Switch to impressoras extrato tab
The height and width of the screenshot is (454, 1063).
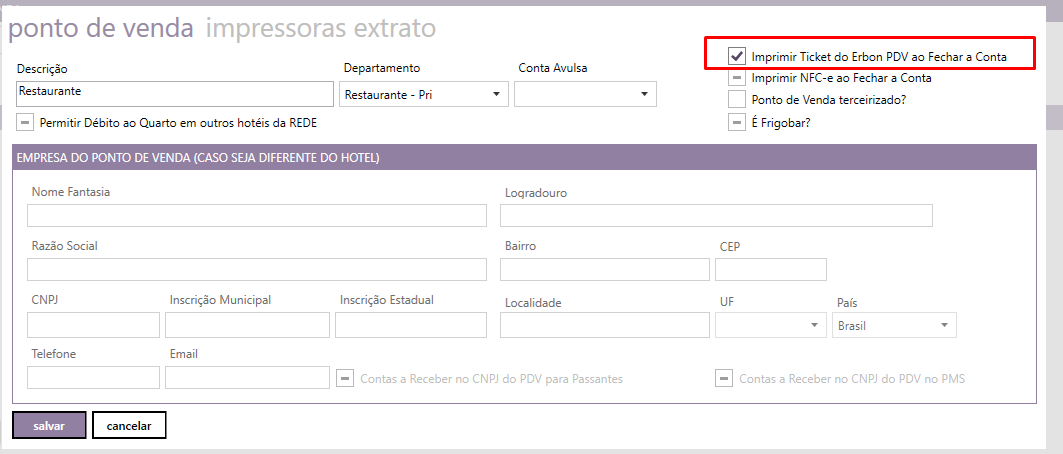coord(320,29)
